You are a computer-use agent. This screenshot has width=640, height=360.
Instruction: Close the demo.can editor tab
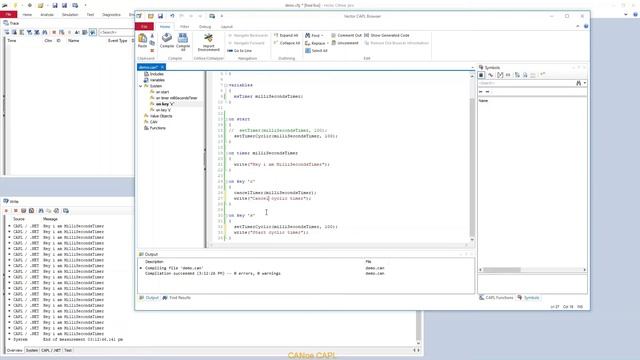click(162, 67)
